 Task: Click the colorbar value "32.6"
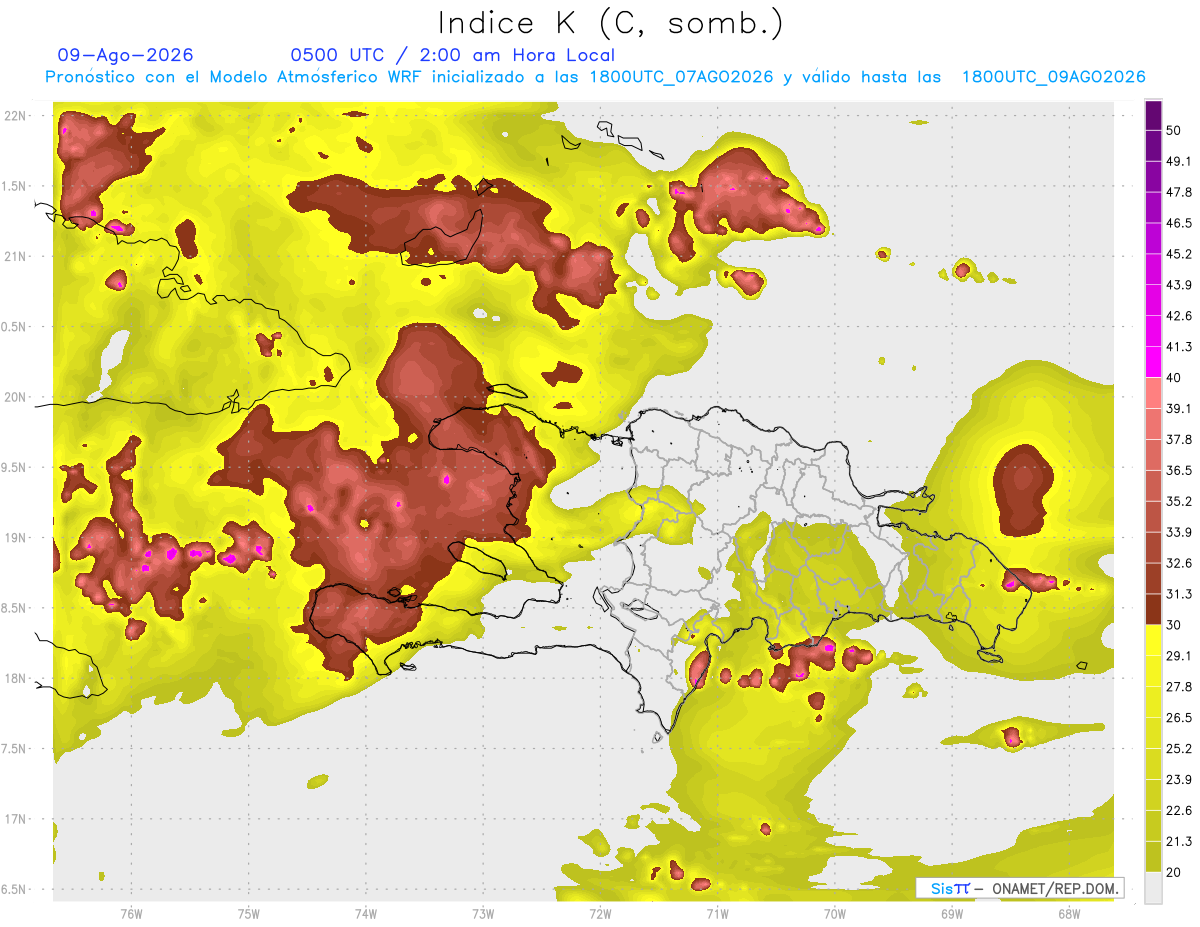[x=1180, y=563]
